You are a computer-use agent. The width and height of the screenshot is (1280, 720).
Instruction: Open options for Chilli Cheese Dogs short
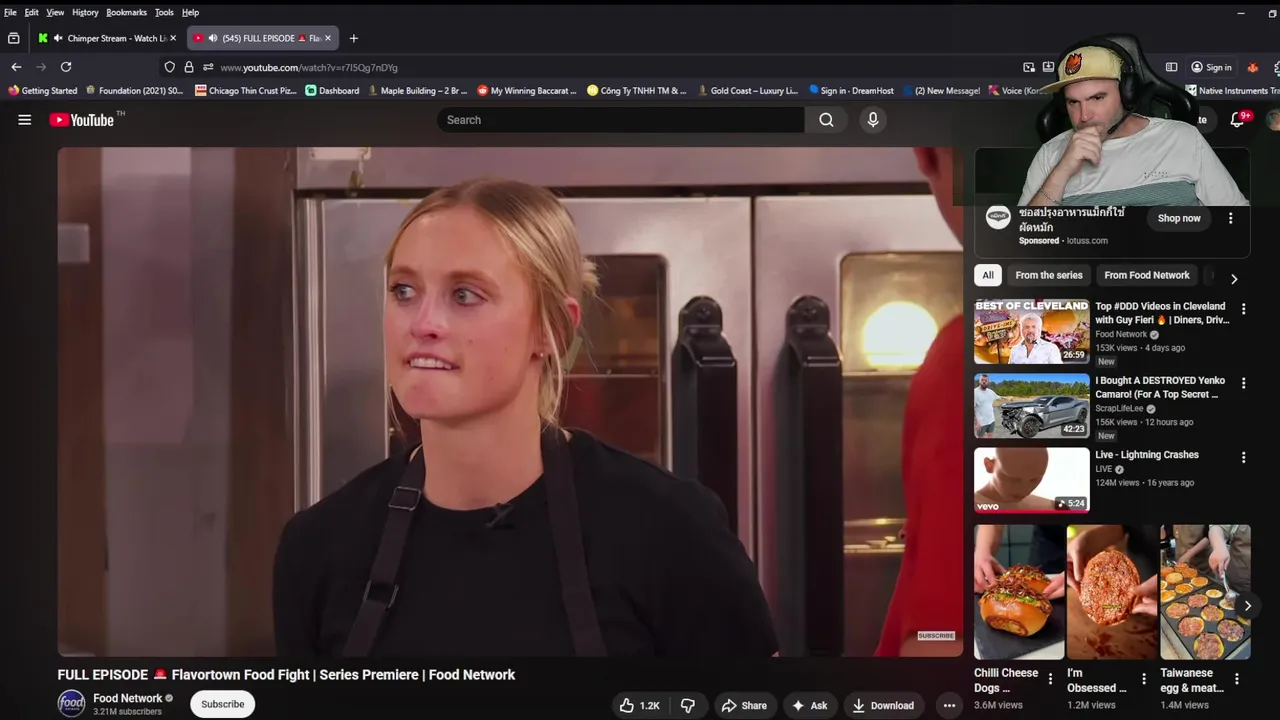[1050, 679]
